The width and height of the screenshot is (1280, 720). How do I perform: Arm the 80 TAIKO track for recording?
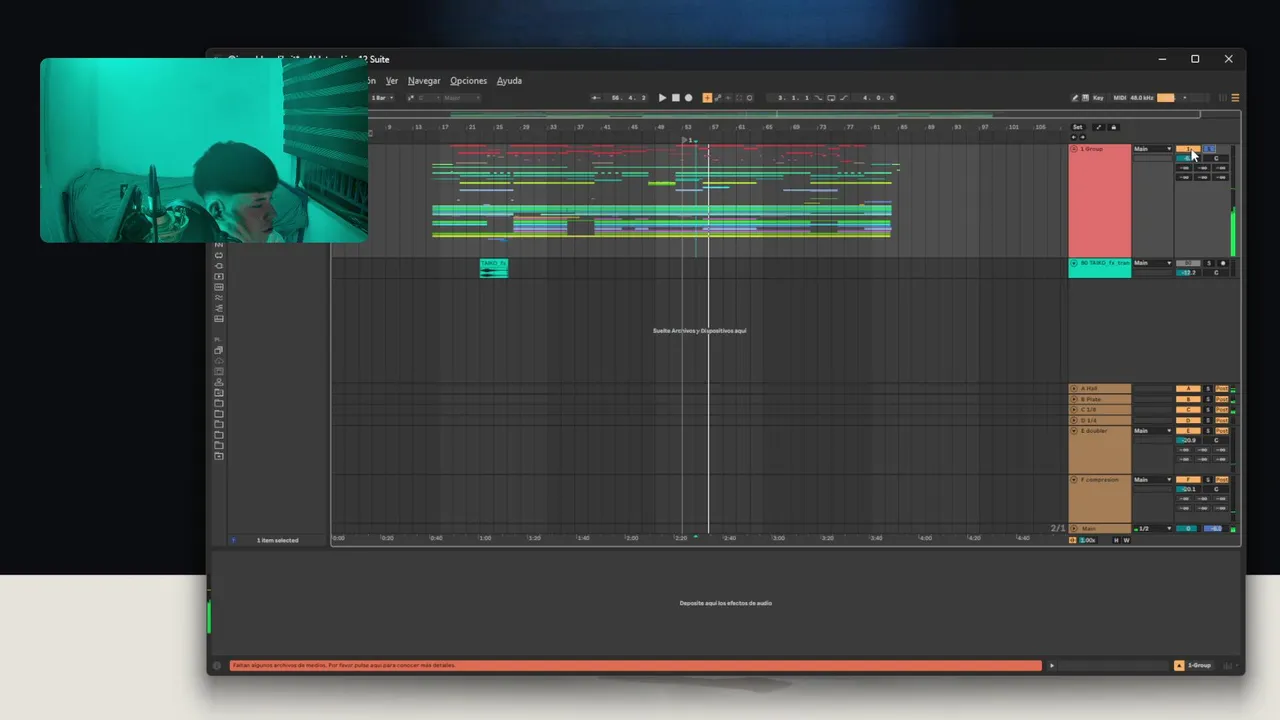coord(1223,263)
